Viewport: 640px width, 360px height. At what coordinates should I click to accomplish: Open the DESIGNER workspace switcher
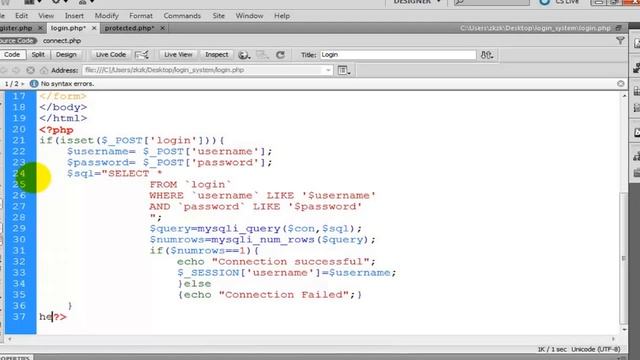click(417, 2)
